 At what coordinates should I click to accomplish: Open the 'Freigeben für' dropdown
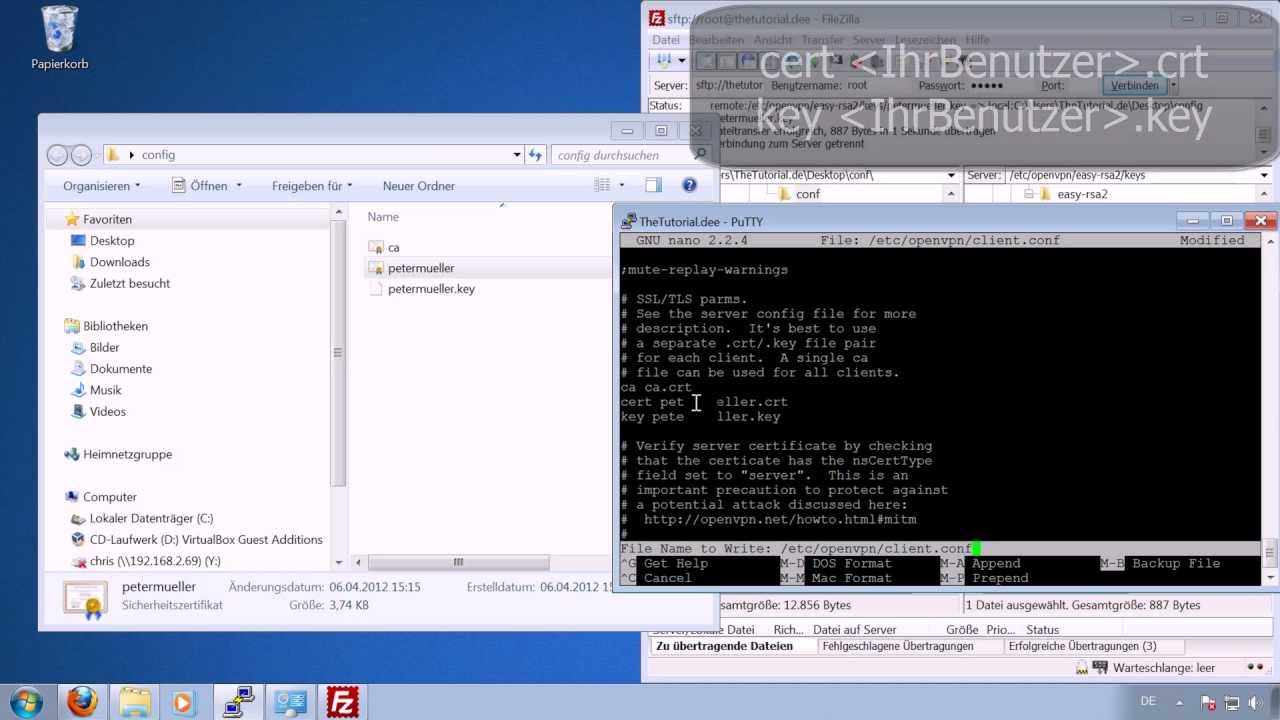(x=313, y=186)
